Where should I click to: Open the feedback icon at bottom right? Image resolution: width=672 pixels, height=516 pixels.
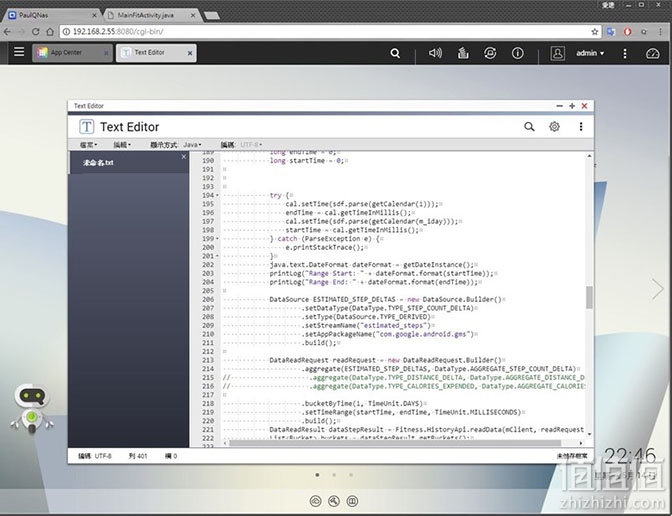(x=352, y=501)
